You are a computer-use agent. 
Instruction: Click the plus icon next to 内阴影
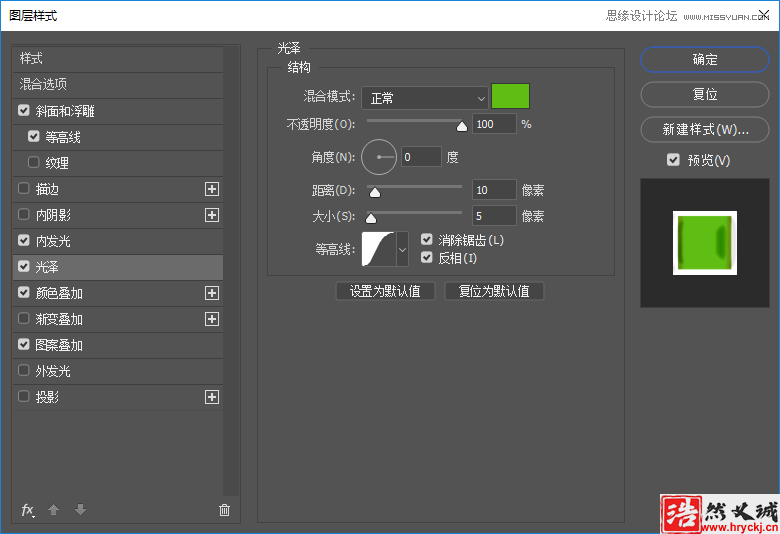coord(212,215)
